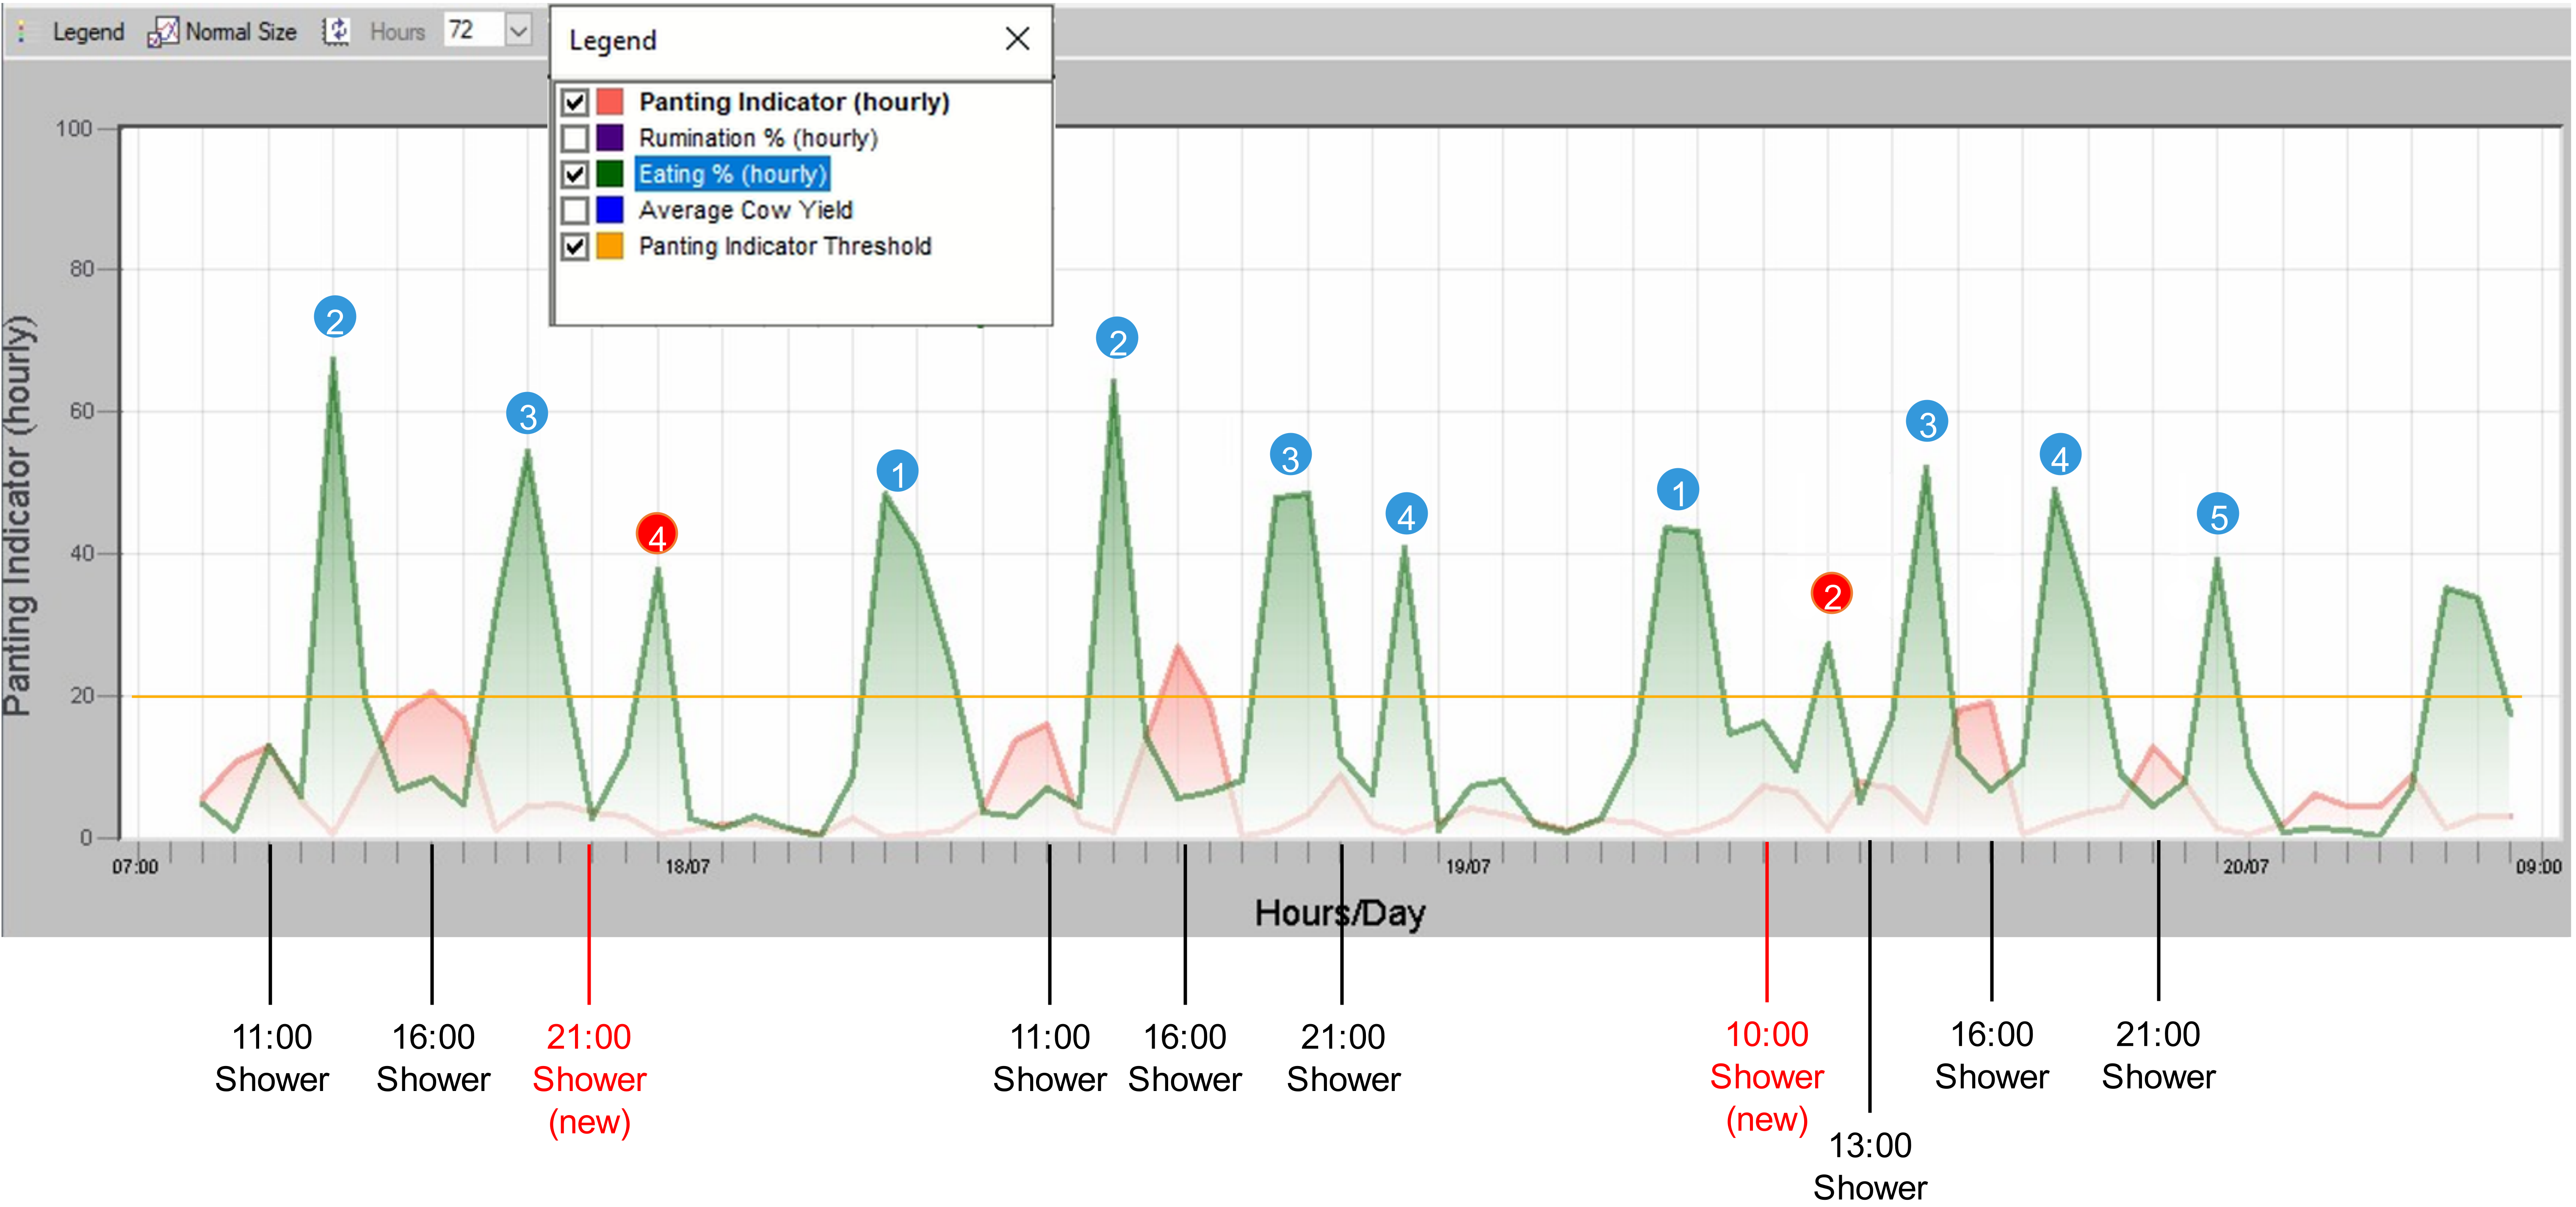Image resolution: width=2576 pixels, height=1207 pixels.
Task: Enable the Average Cow Yield checkbox
Action: tap(575, 210)
